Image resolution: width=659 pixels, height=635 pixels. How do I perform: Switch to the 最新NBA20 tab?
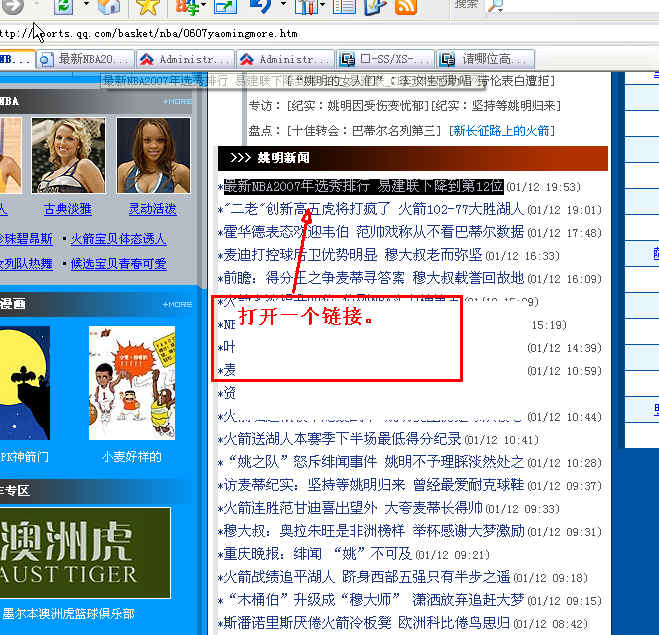coord(86,59)
